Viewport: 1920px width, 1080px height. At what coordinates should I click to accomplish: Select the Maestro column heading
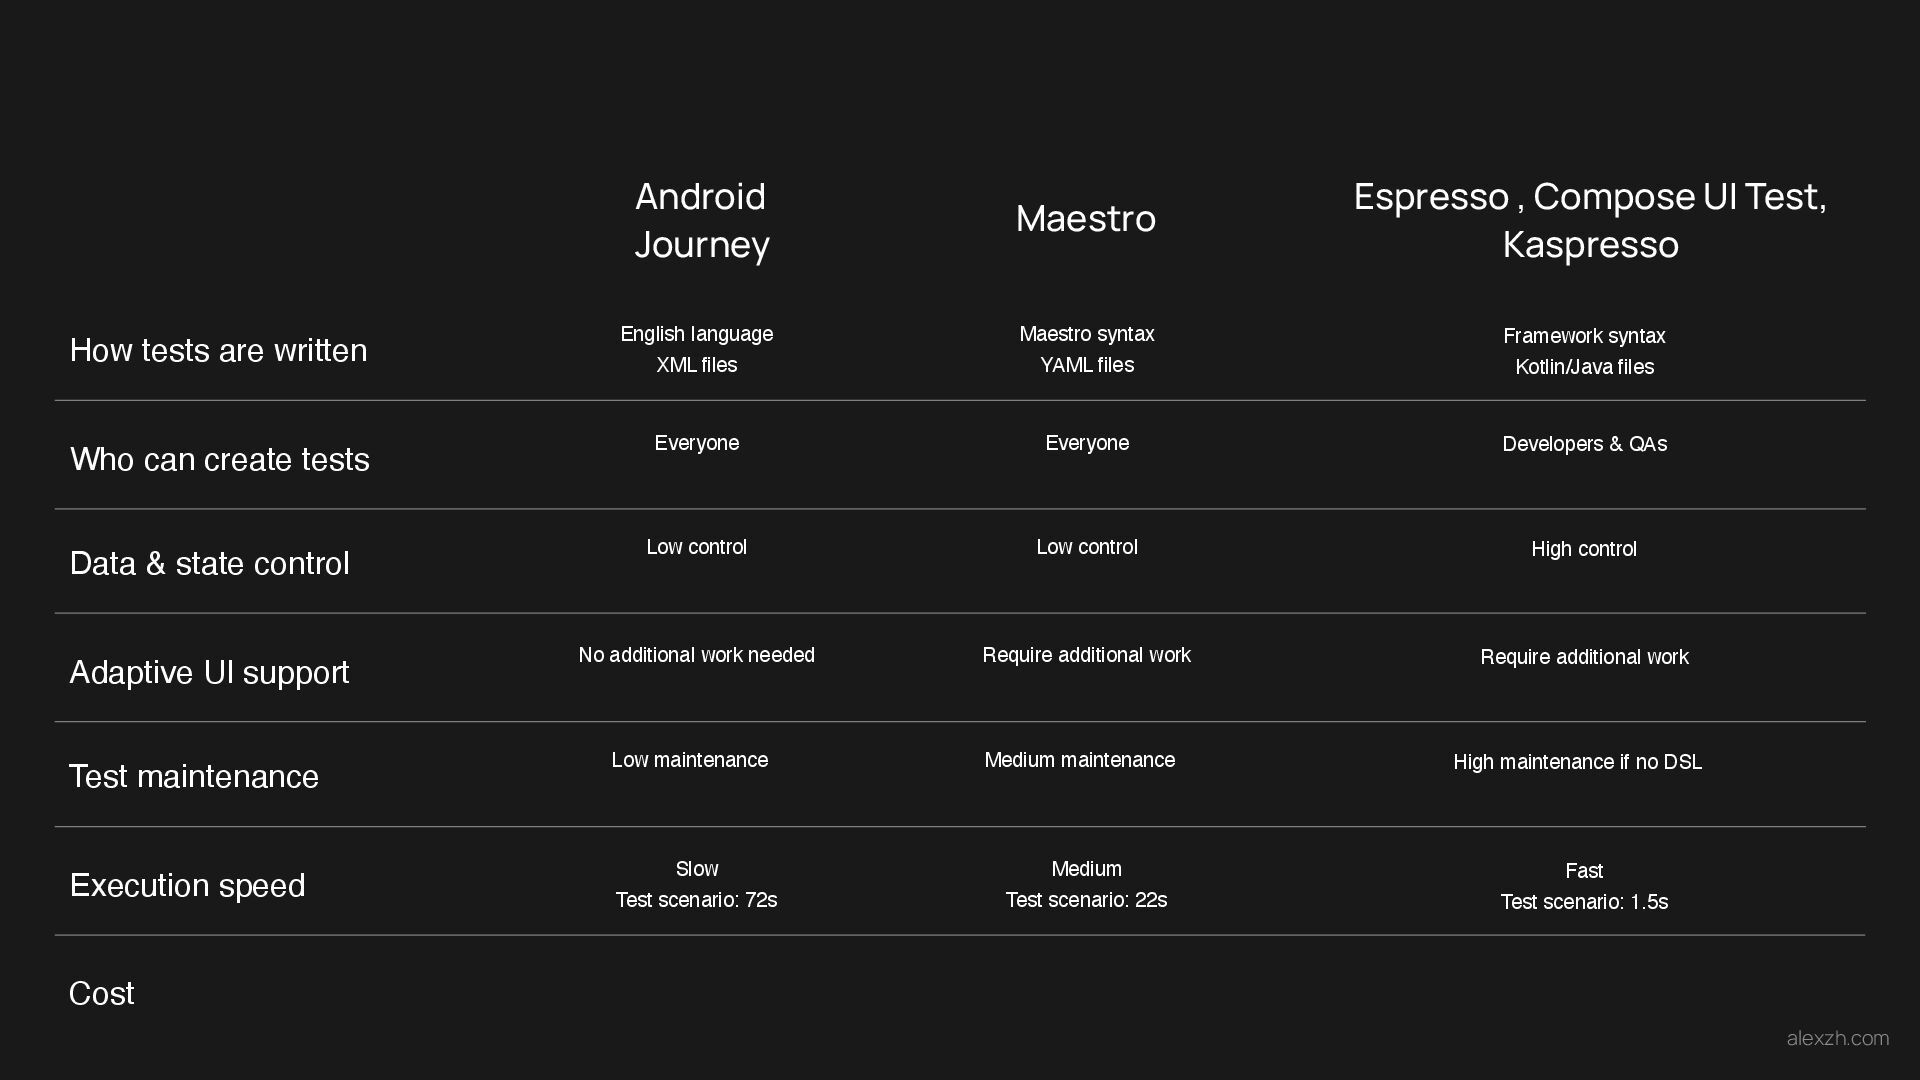pos(1086,218)
